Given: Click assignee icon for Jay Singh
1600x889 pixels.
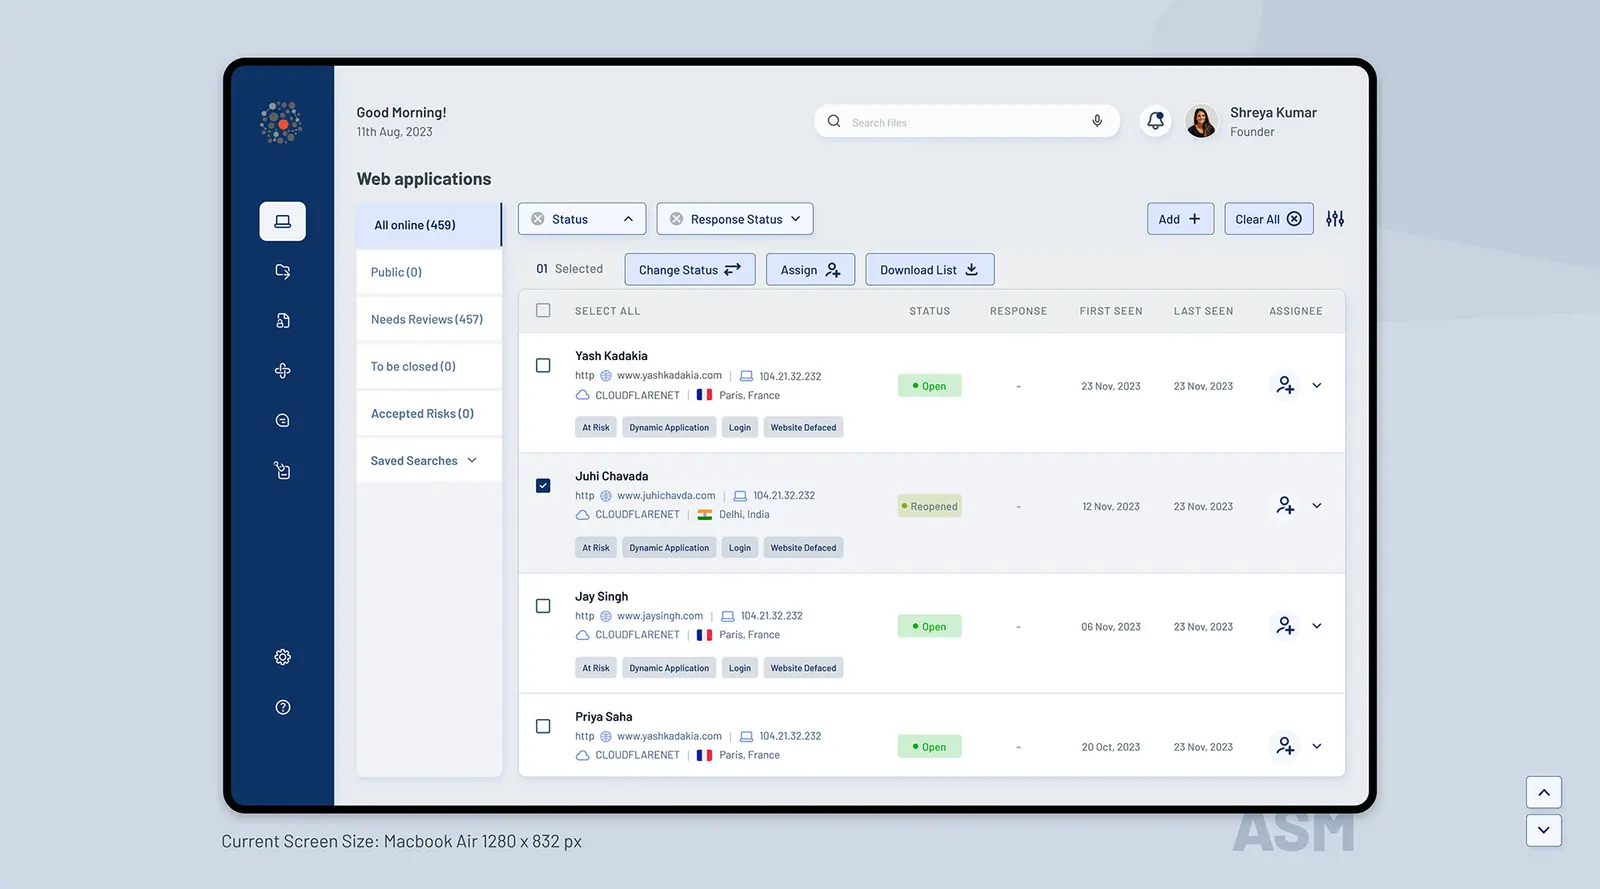Looking at the screenshot, I should [1285, 626].
